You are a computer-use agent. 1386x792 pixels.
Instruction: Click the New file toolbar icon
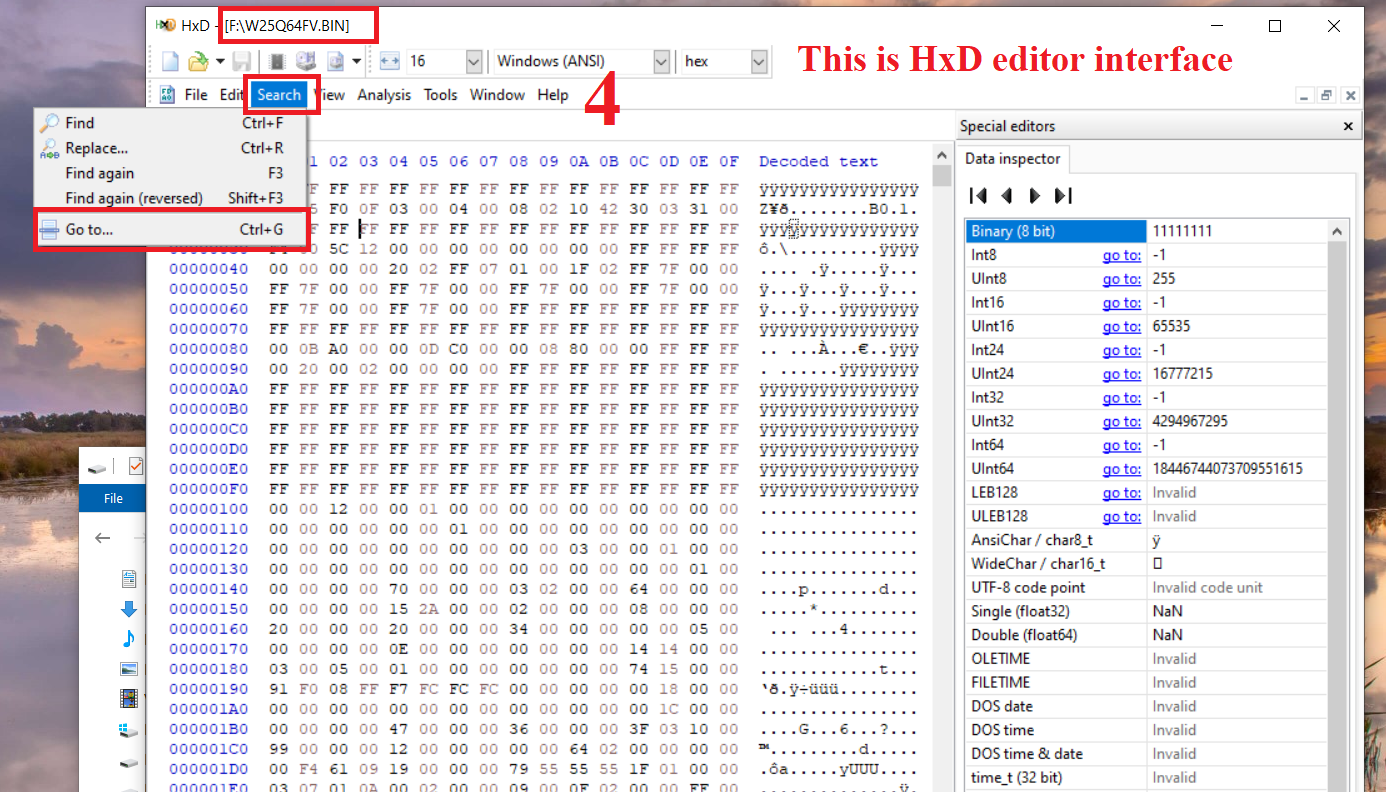(x=171, y=62)
